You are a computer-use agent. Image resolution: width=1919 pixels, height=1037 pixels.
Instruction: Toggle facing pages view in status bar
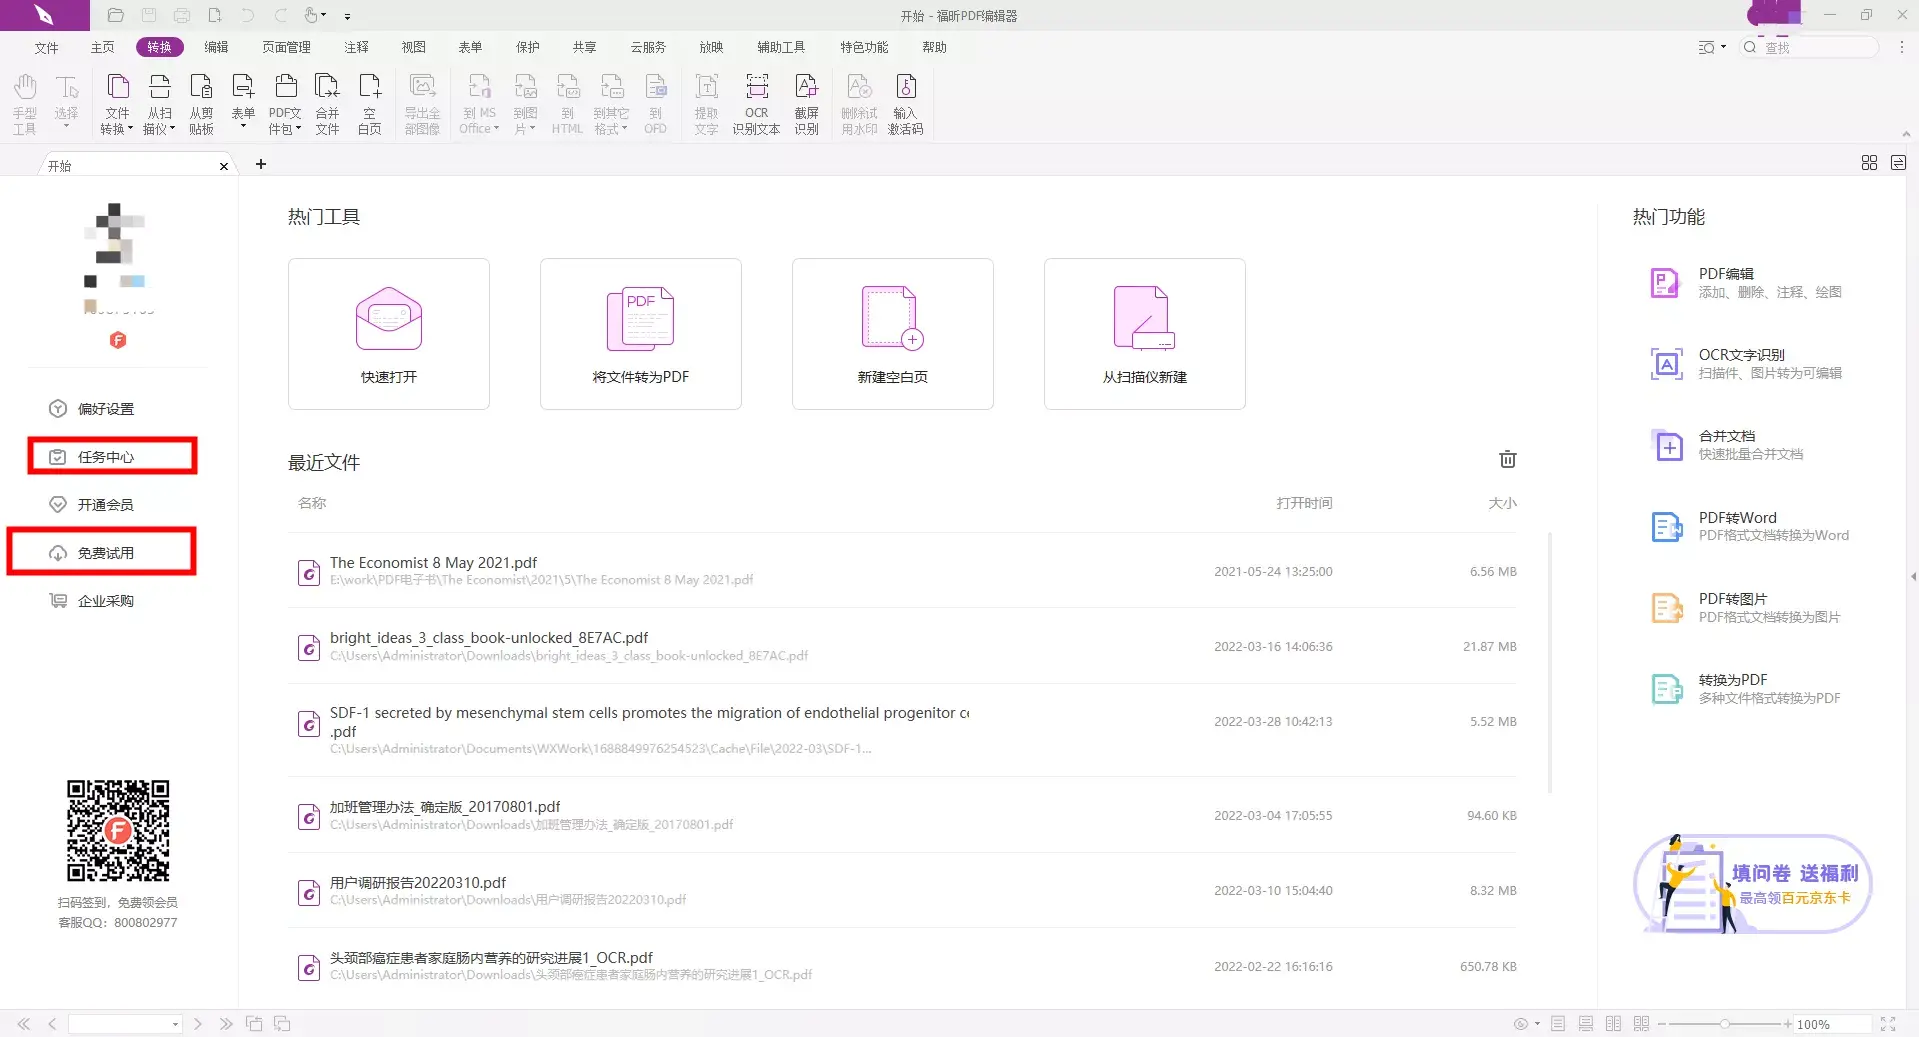click(x=1613, y=1024)
